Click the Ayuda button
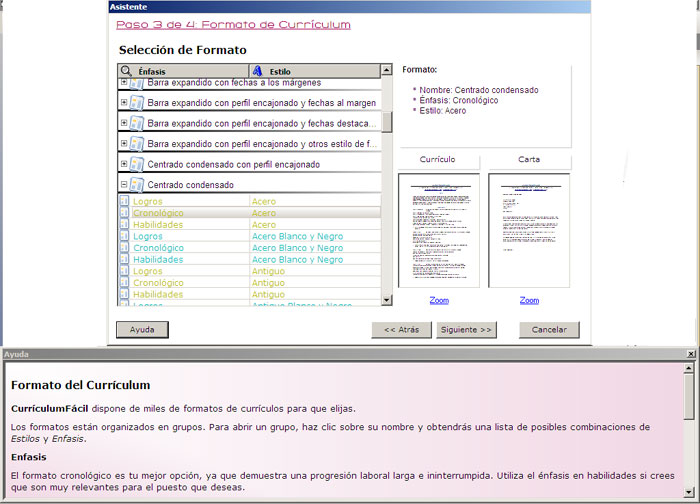700x504 pixels. (x=142, y=329)
